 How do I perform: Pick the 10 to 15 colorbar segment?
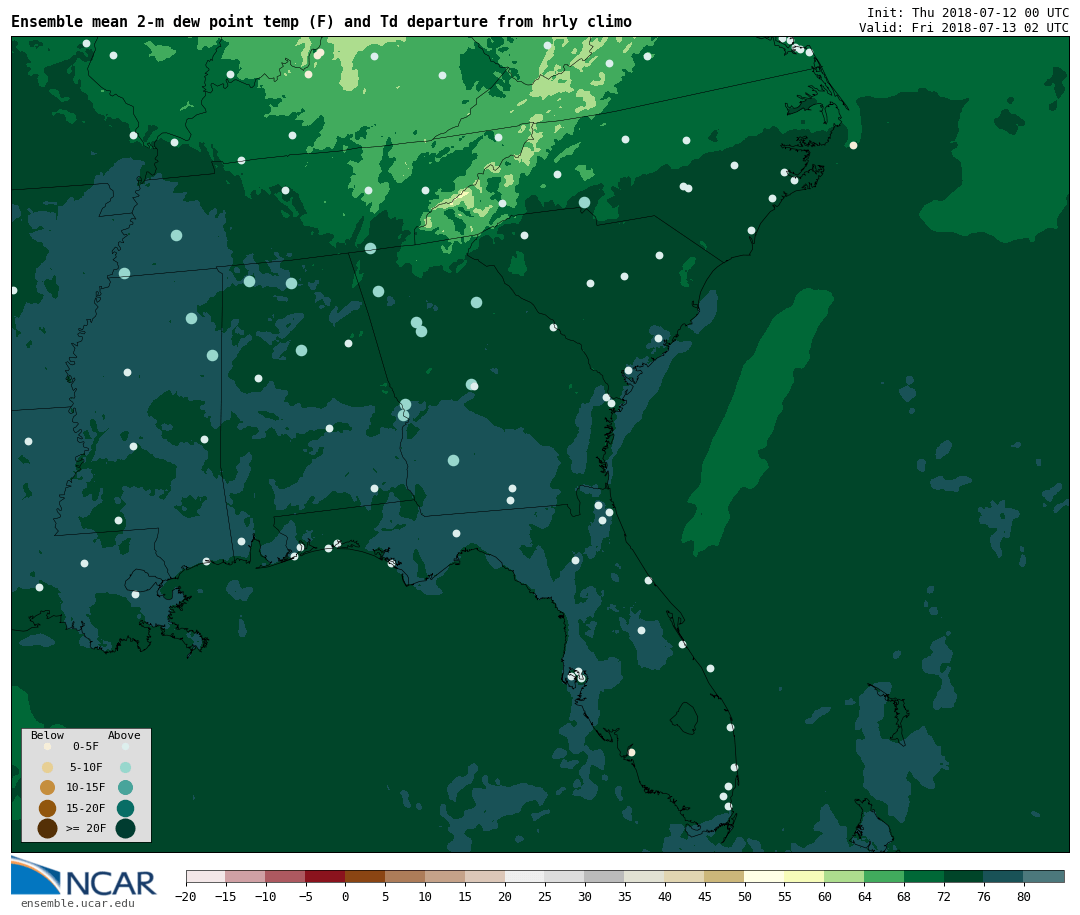[445, 876]
